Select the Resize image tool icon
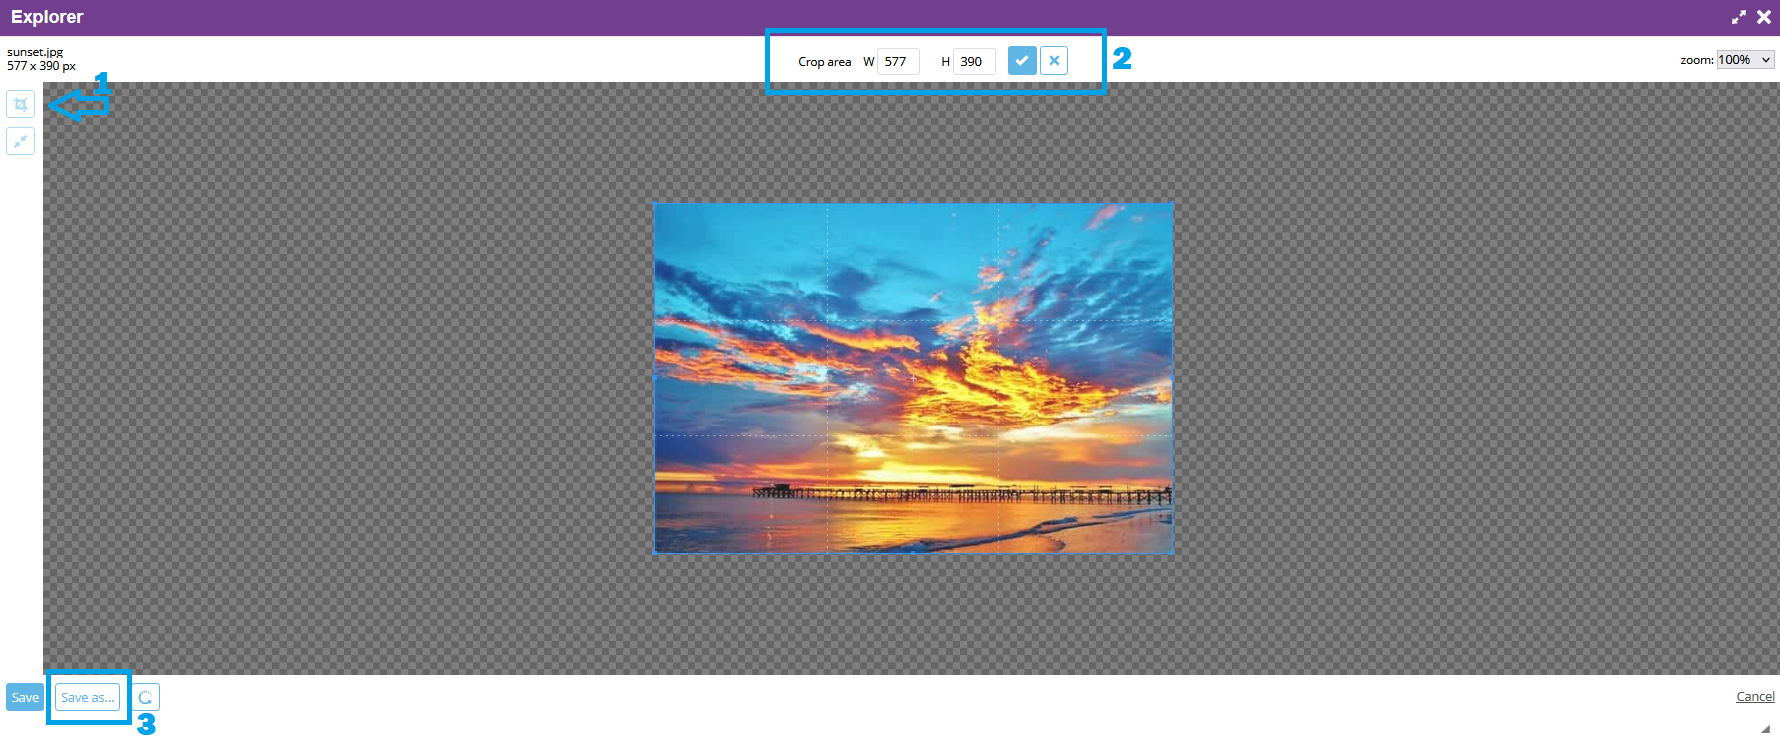1780x742 pixels. pyautogui.click(x=21, y=141)
